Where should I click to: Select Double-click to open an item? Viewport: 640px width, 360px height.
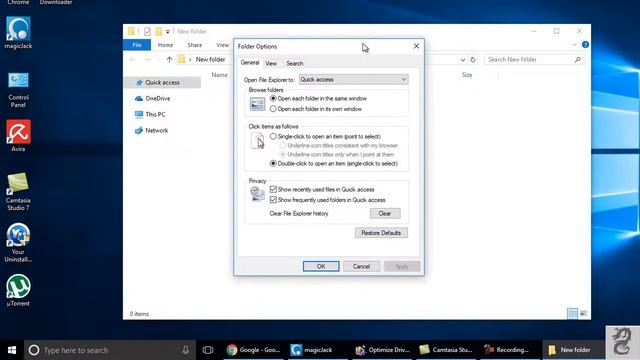tap(273, 163)
